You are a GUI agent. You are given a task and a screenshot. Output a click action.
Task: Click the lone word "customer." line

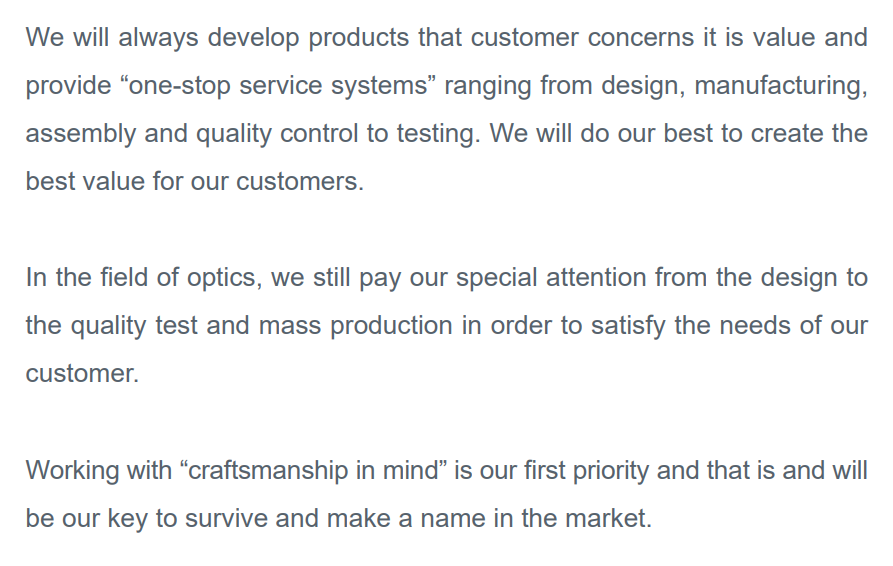point(82,373)
